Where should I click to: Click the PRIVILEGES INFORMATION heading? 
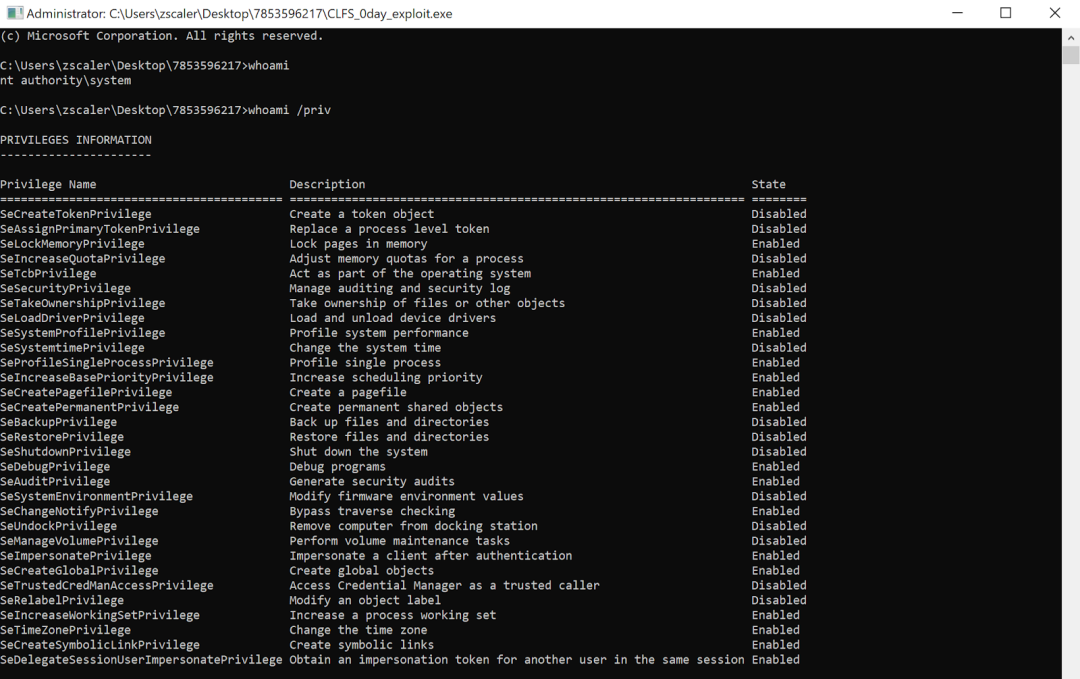click(x=76, y=140)
